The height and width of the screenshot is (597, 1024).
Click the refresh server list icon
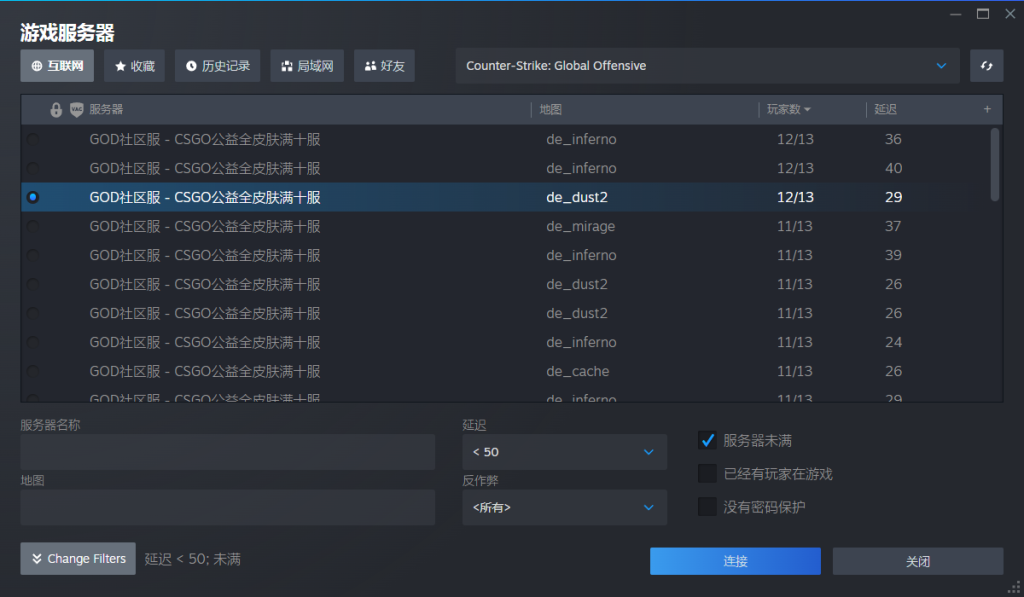coord(986,66)
